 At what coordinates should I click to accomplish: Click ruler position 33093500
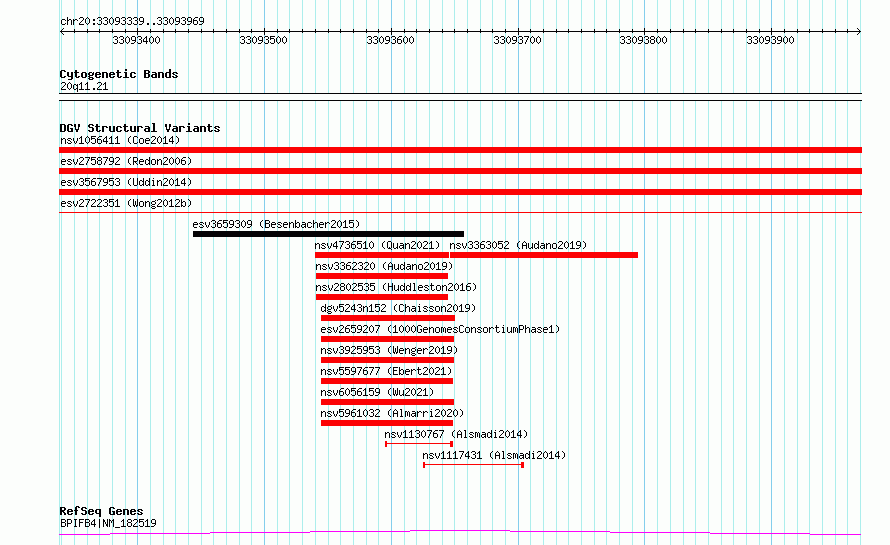[x=263, y=40]
